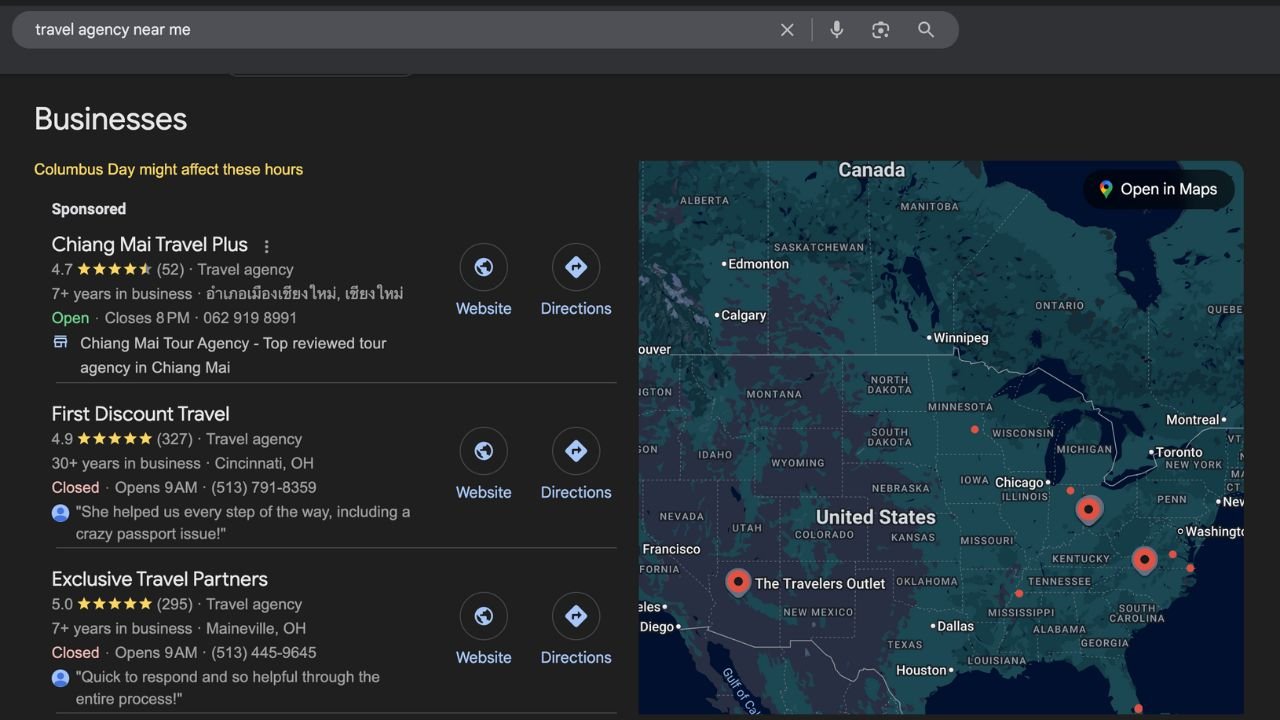Image resolution: width=1280 pixels, height=720 pixels.
Task: Open the First Discount Travel listing
Action: 140,414
